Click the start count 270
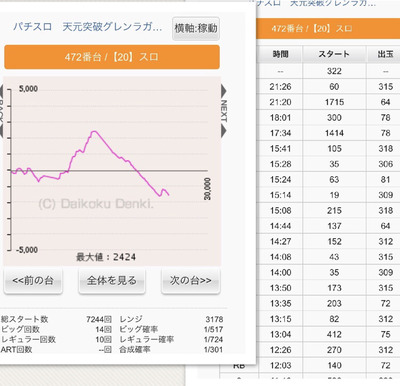400x386 pixels. pos(334,350)
